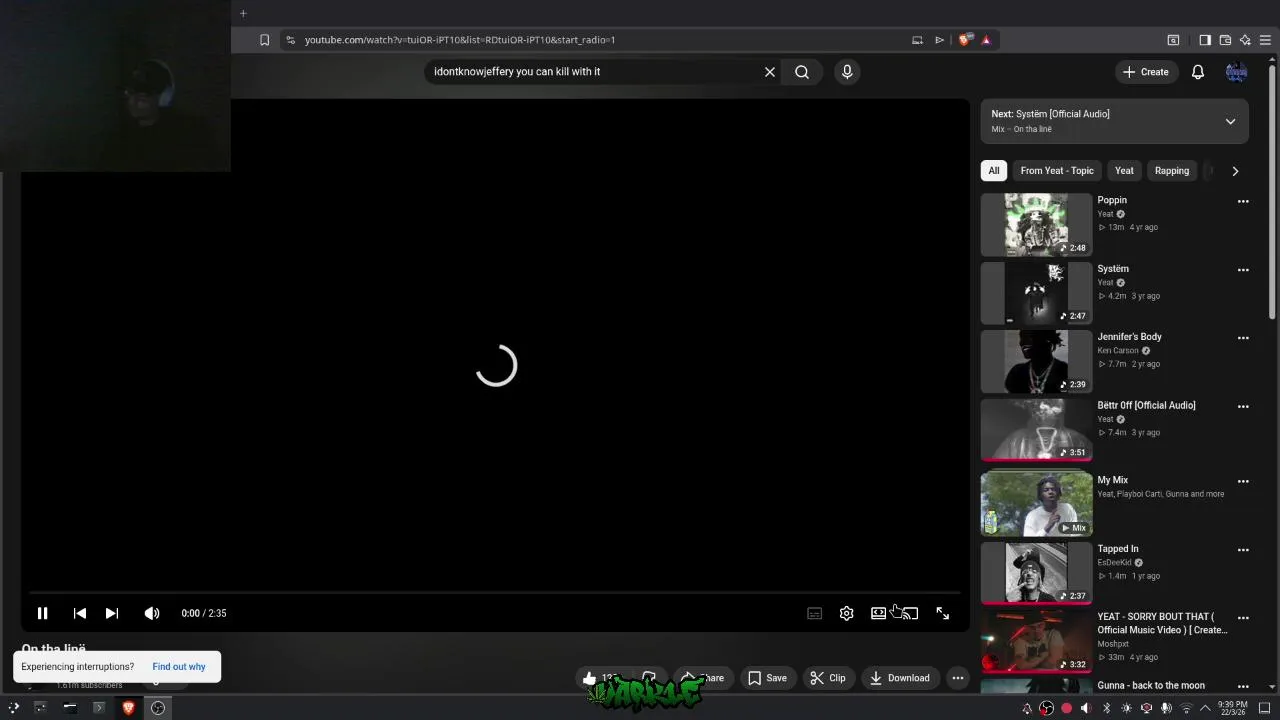Search with your voice microphone
1280x720 pixels.
click(847, 72)
